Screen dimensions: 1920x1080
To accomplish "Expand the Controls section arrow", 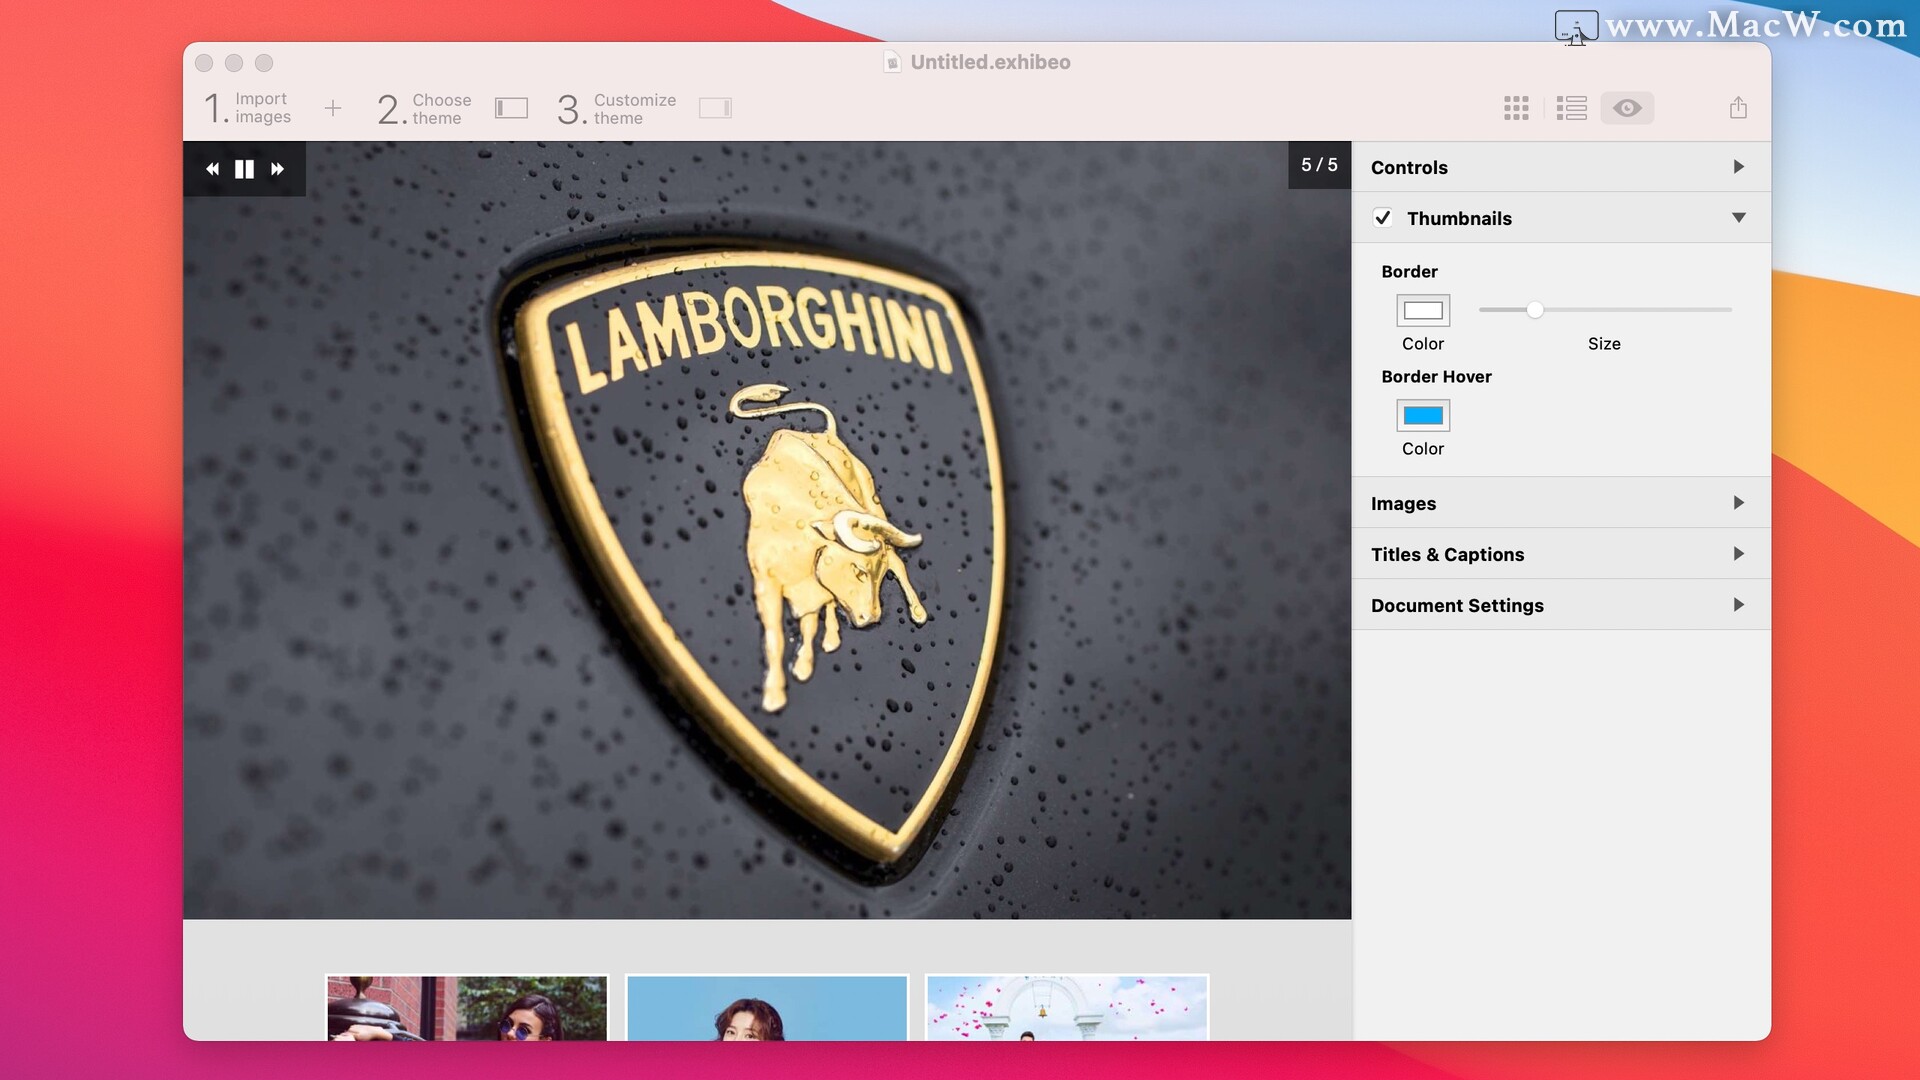I will pos(1739,167).
